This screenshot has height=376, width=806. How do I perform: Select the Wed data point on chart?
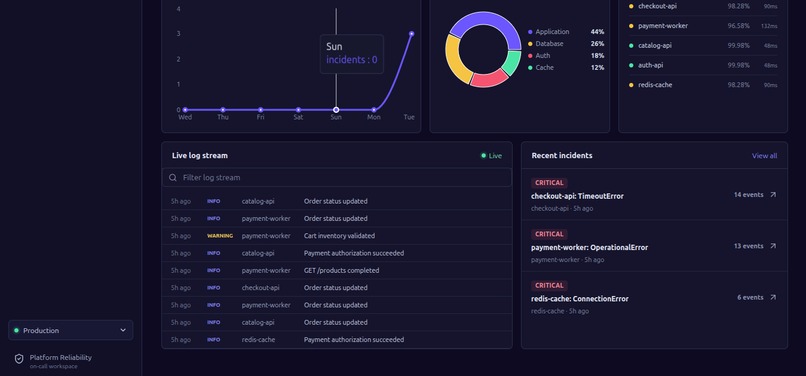pos(185,110)
